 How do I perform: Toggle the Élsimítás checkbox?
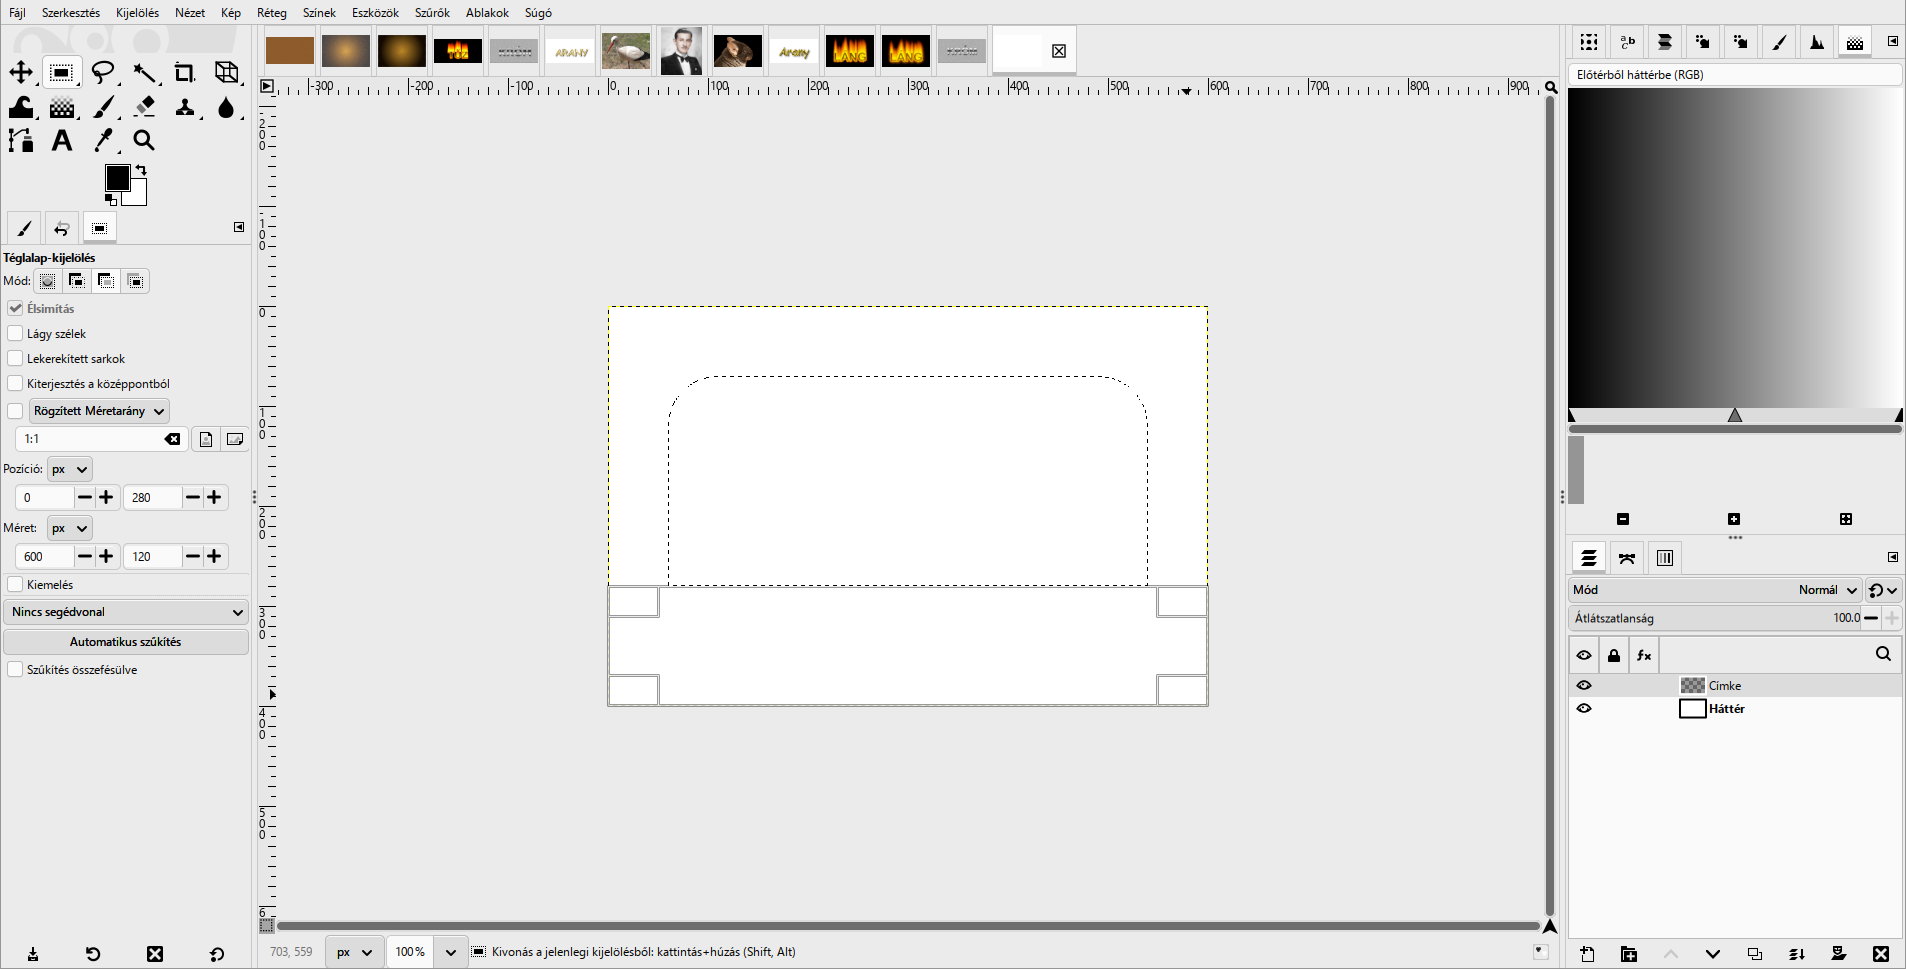pos(15,308)
